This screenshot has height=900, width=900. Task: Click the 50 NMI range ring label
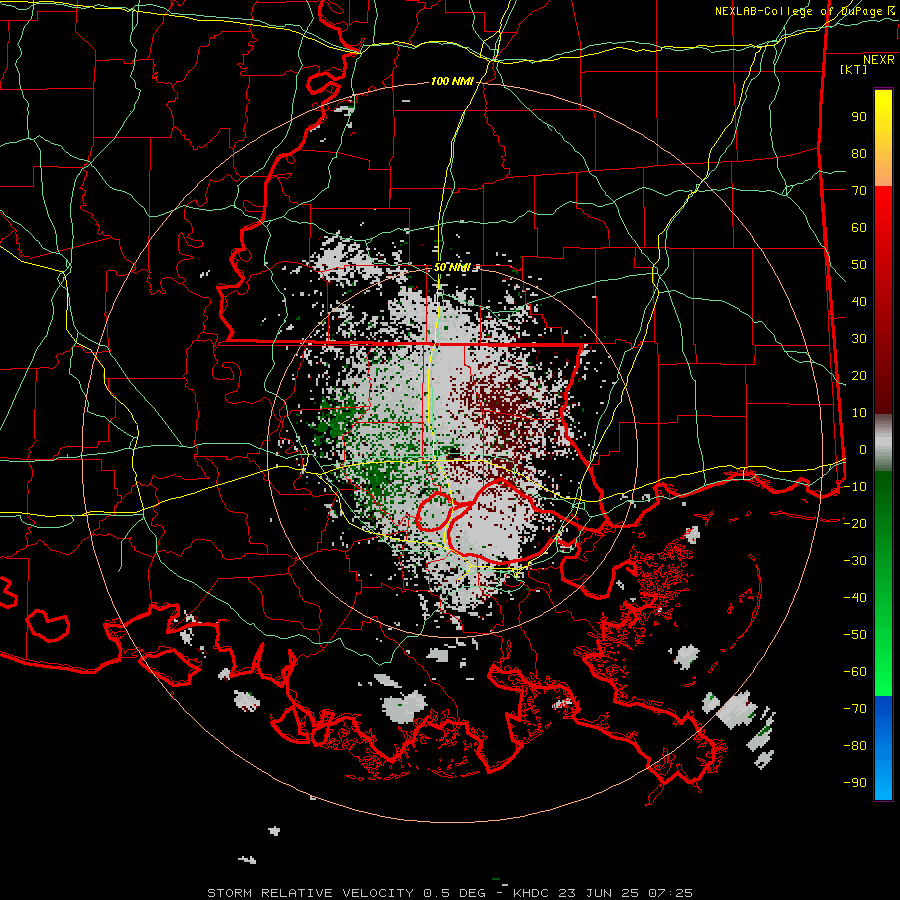pos(452,267)
